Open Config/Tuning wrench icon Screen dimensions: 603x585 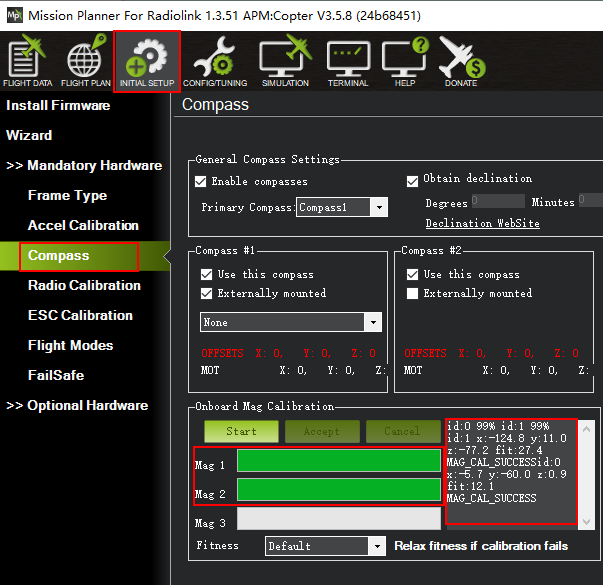(x=215, y=62)
